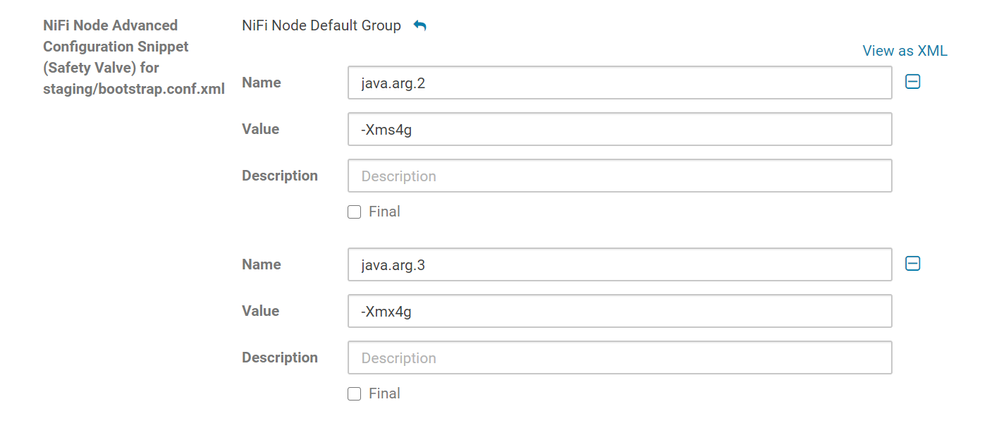
Task: Click the Name label beside java.arg.3
Action: pyautogui.click(x=261, y=265)
